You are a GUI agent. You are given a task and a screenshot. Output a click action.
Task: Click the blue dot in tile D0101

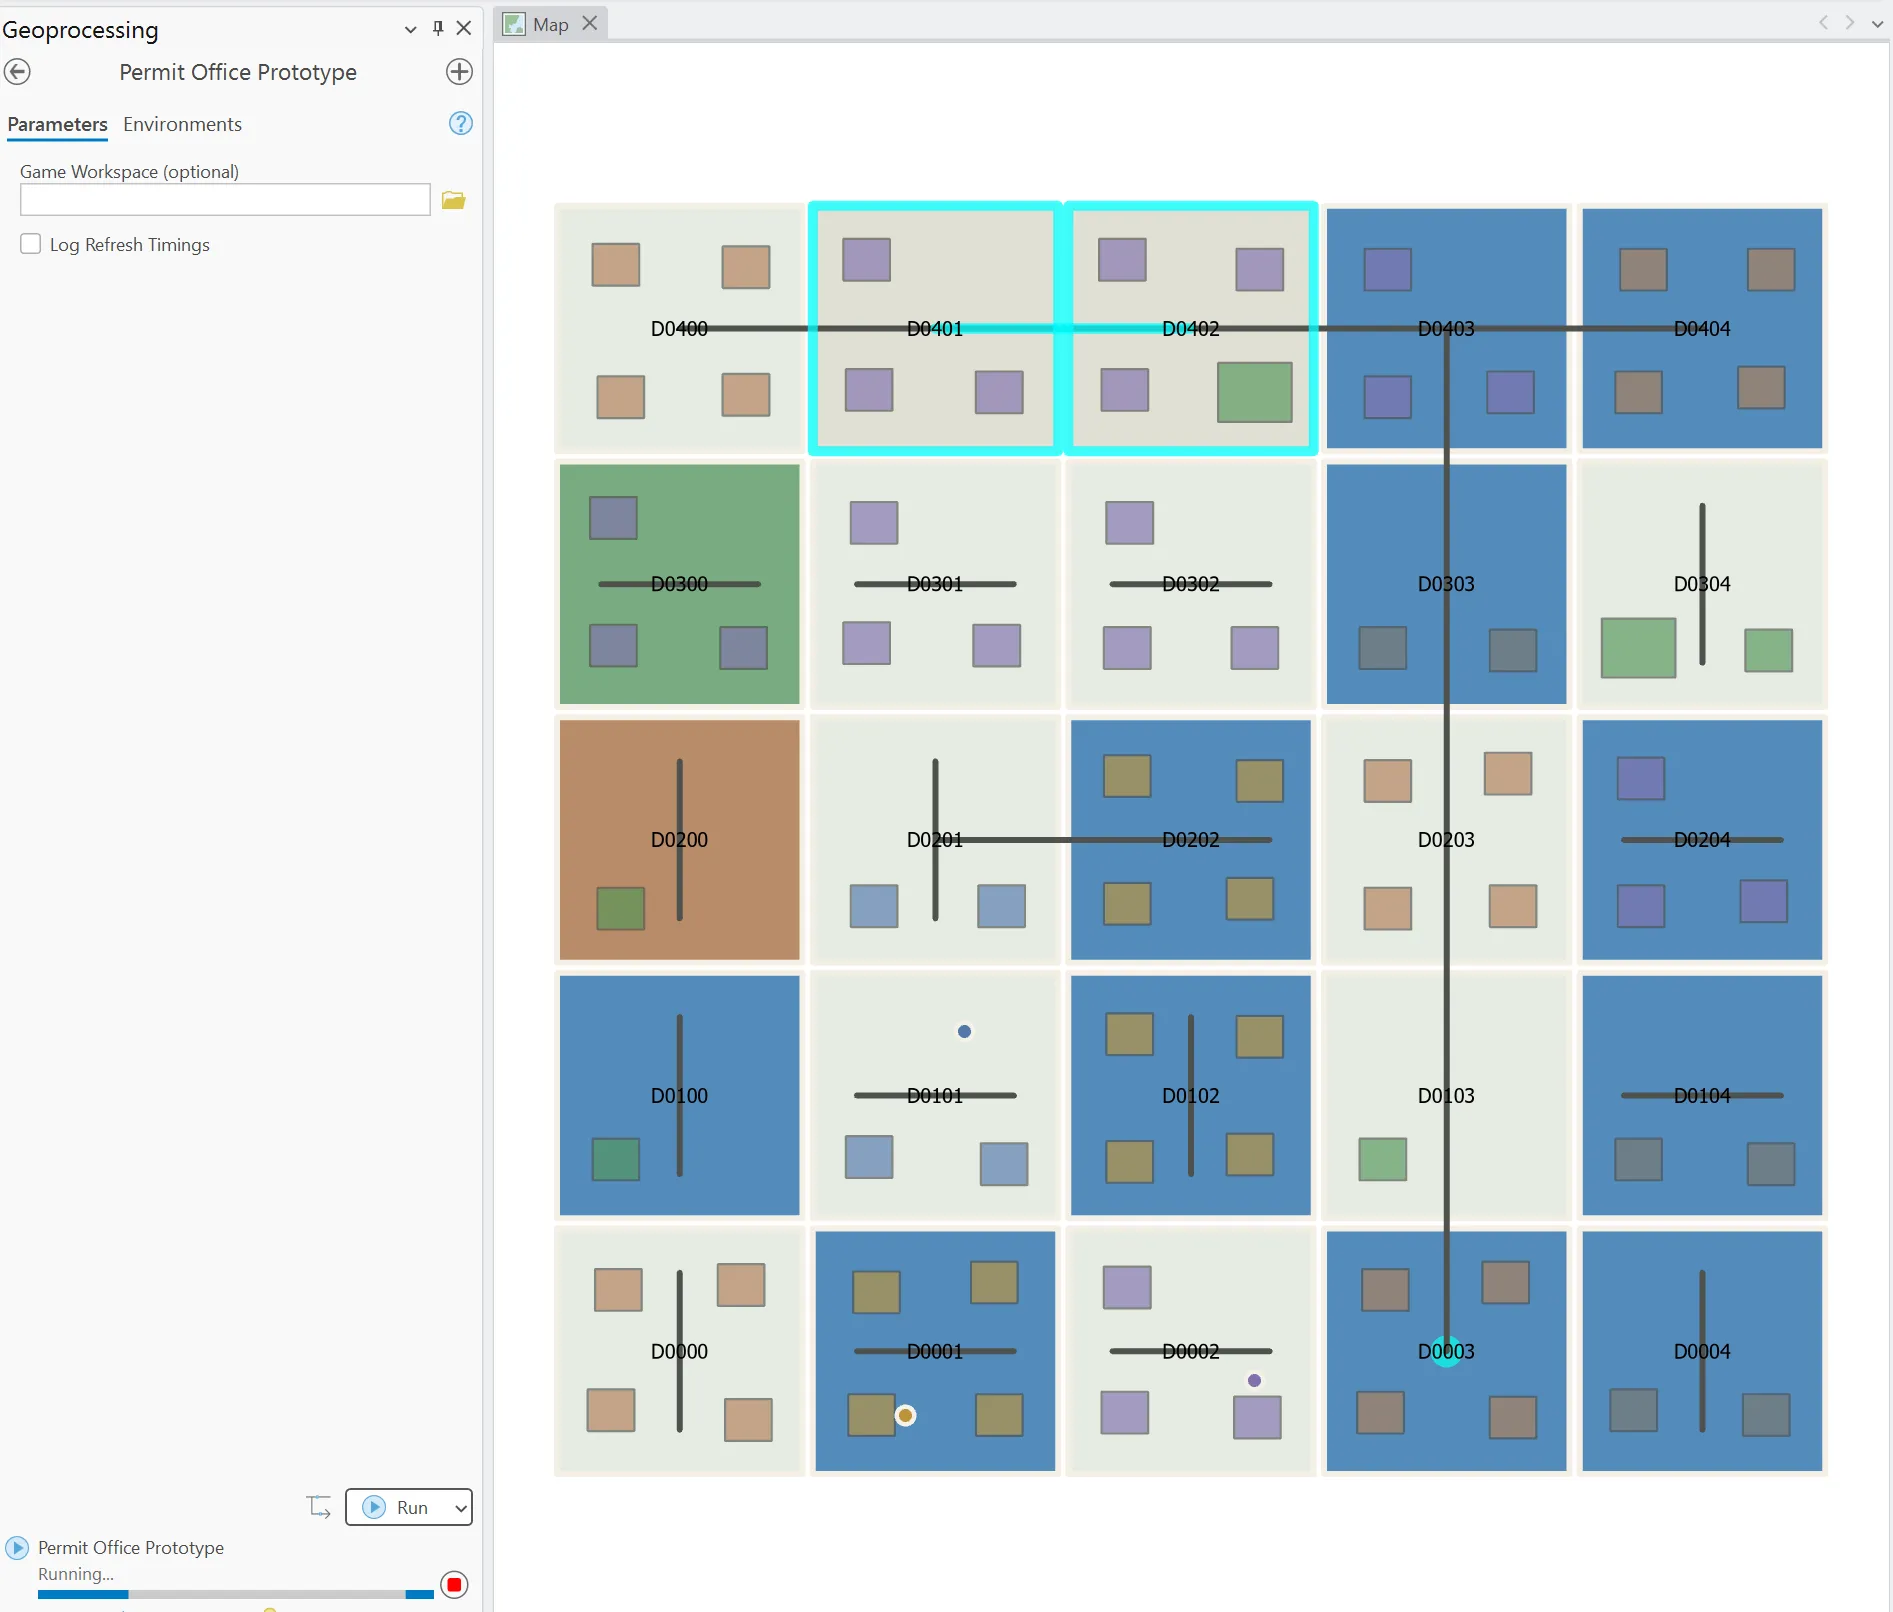[964, 1031]
